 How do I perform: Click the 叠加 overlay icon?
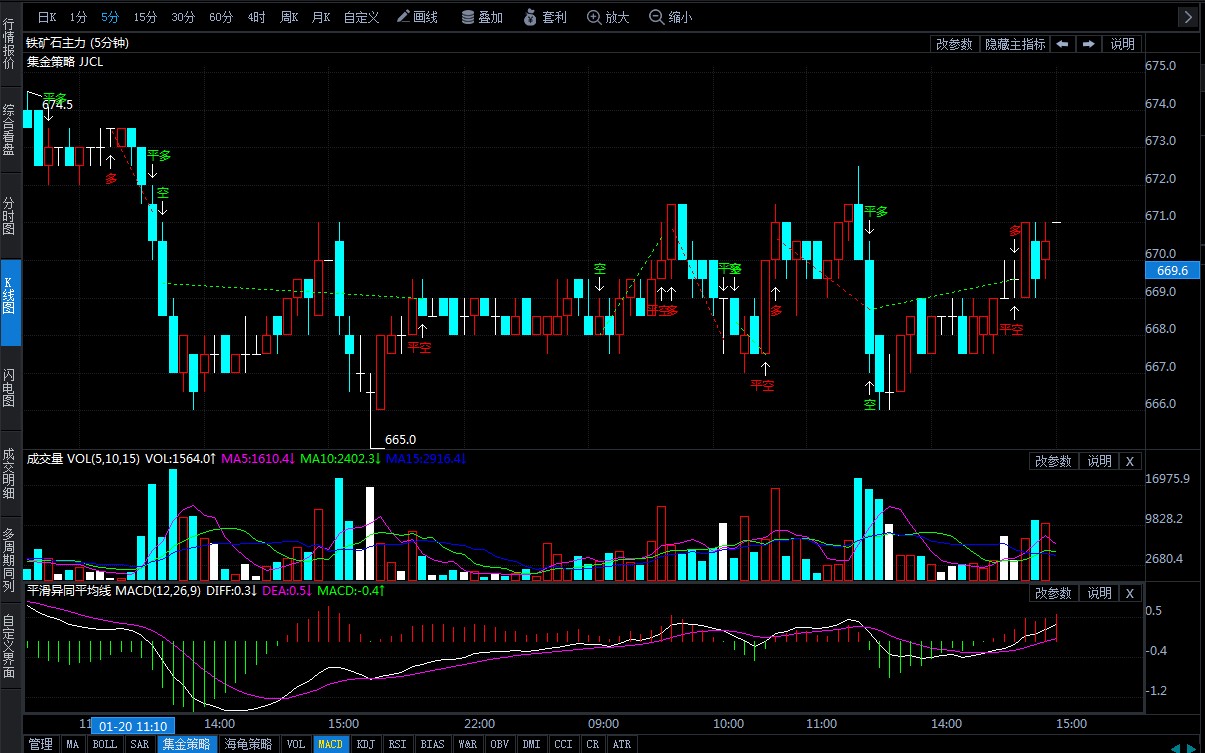pos(482,17)
